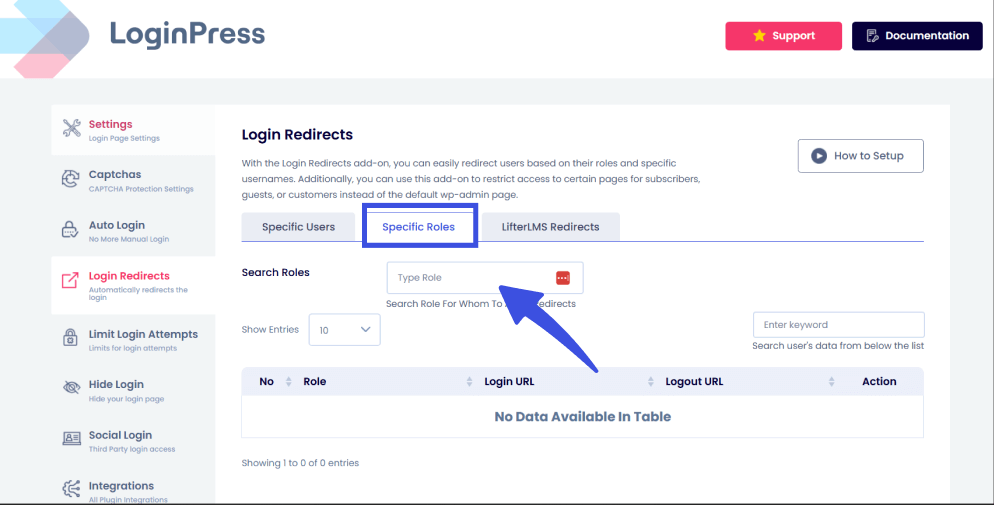Click the Limit Login Attempts lock icon
This screenshot has height=505, width=994.
pos(72,339)
